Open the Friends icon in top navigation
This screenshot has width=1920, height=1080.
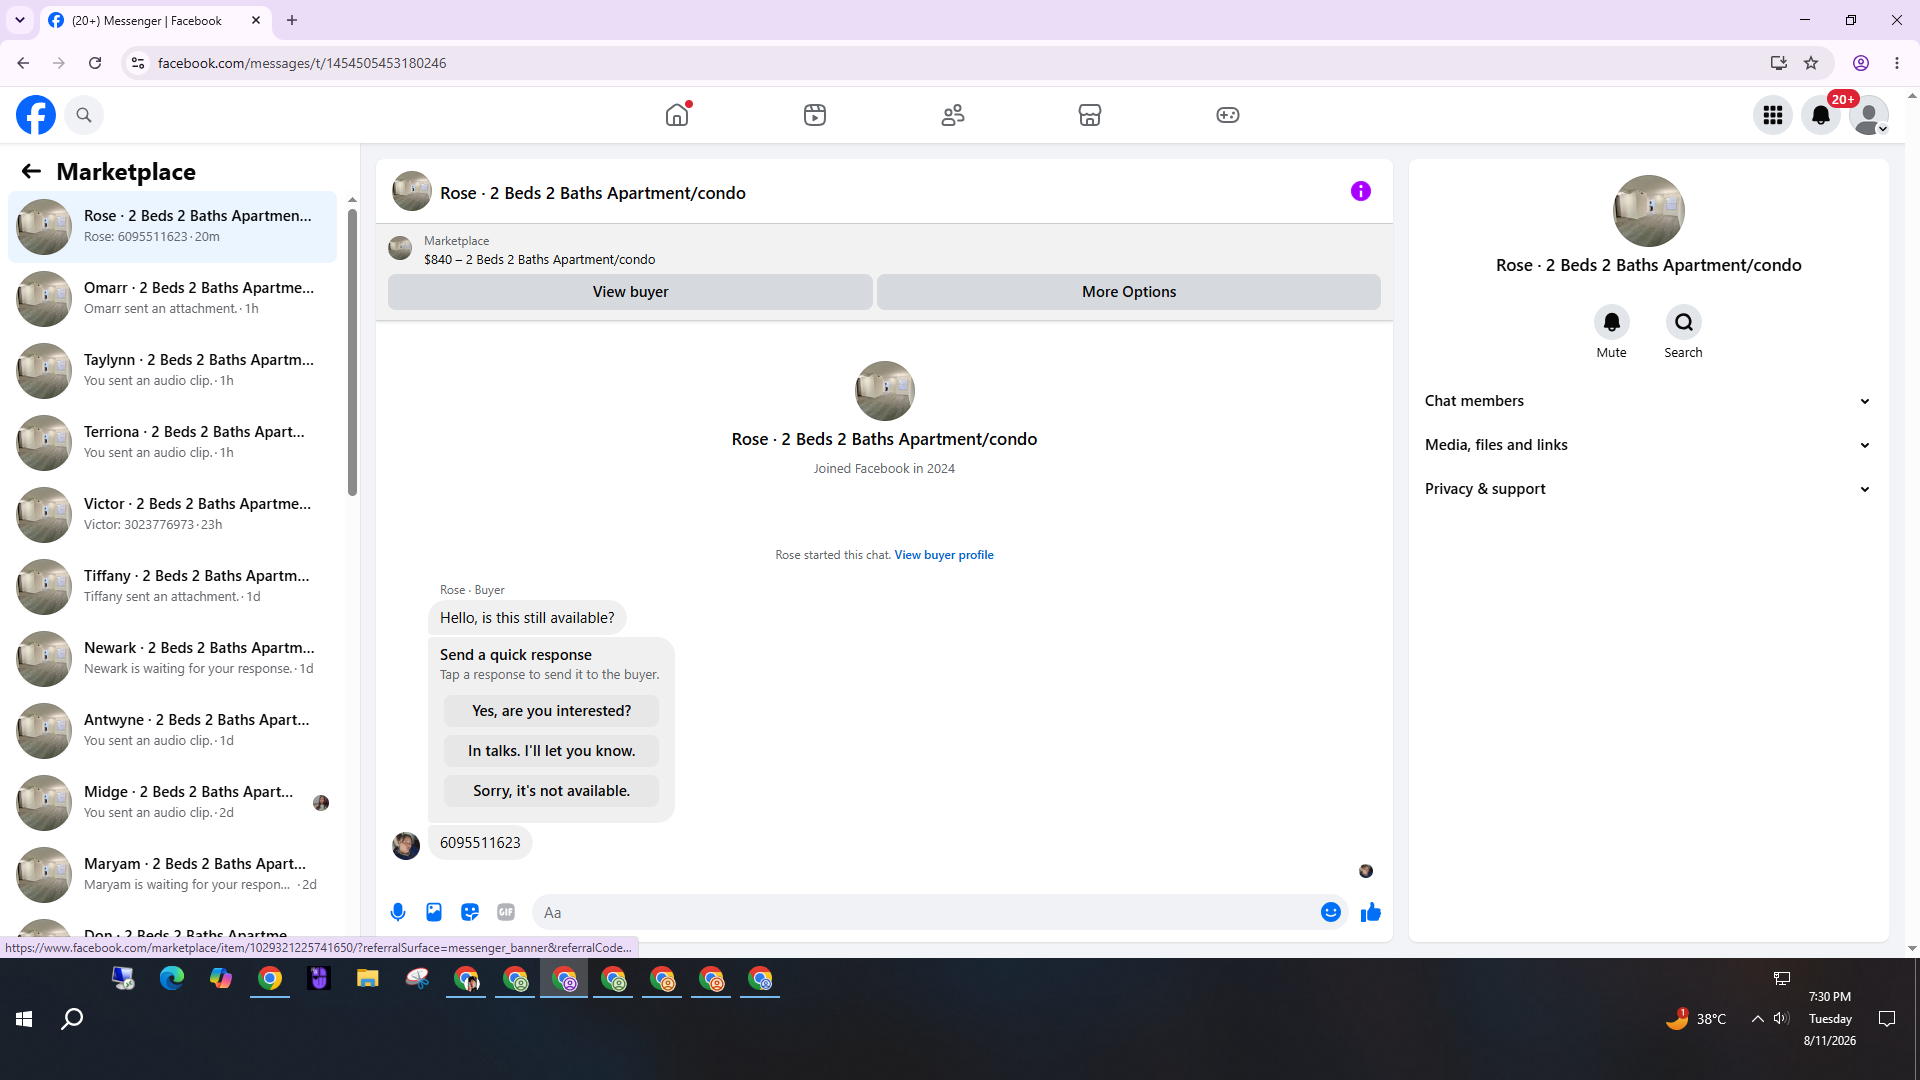tap(953, 115)
